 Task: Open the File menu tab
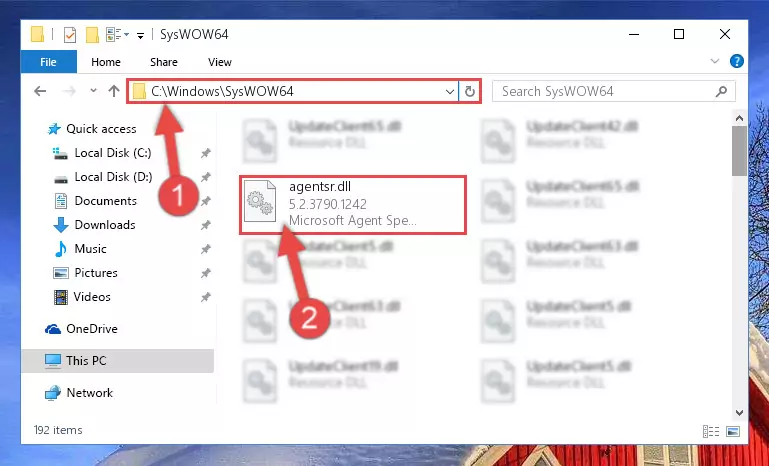pyautogui.click(x=48, y=62)
